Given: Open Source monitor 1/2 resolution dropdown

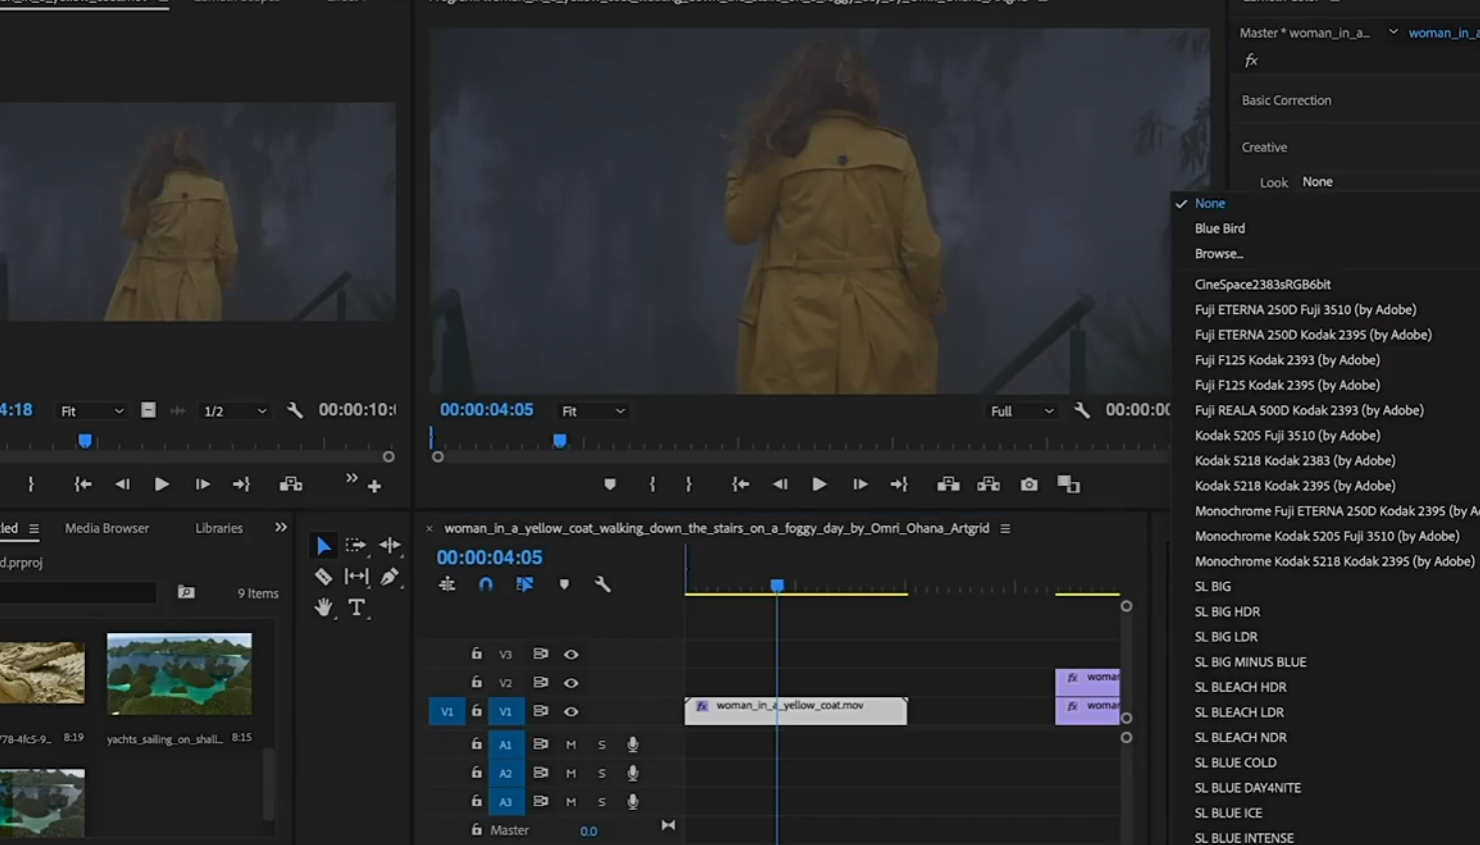Looking at the screenshot, I should [x=235, y=411].
